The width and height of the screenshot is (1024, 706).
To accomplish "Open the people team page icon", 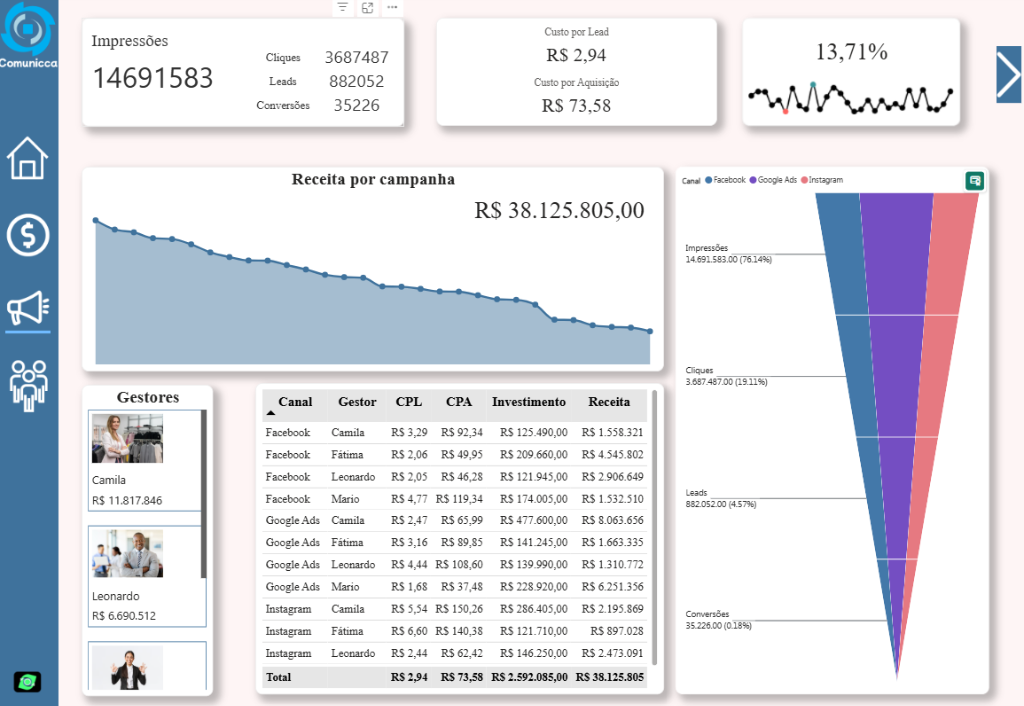I will coord(27,385).
